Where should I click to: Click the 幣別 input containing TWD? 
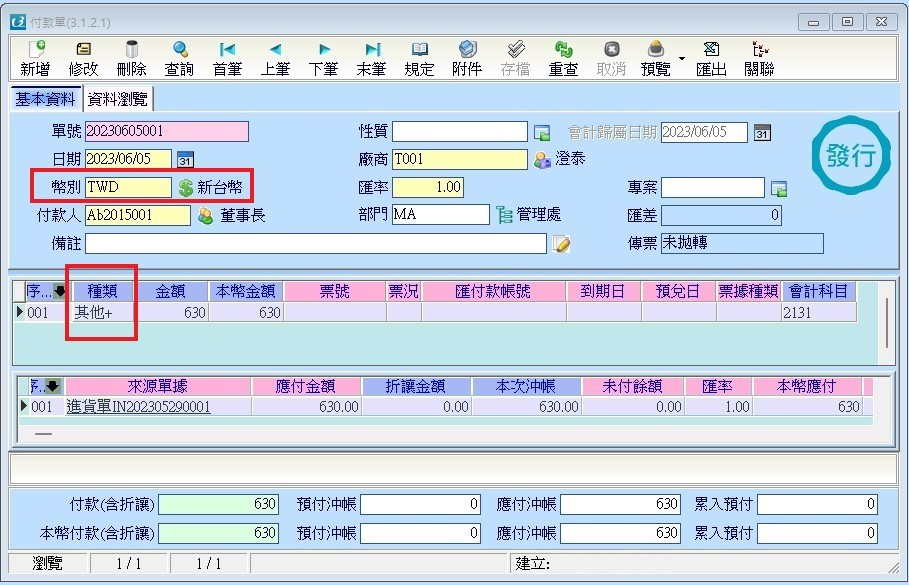tap(128, 187)
